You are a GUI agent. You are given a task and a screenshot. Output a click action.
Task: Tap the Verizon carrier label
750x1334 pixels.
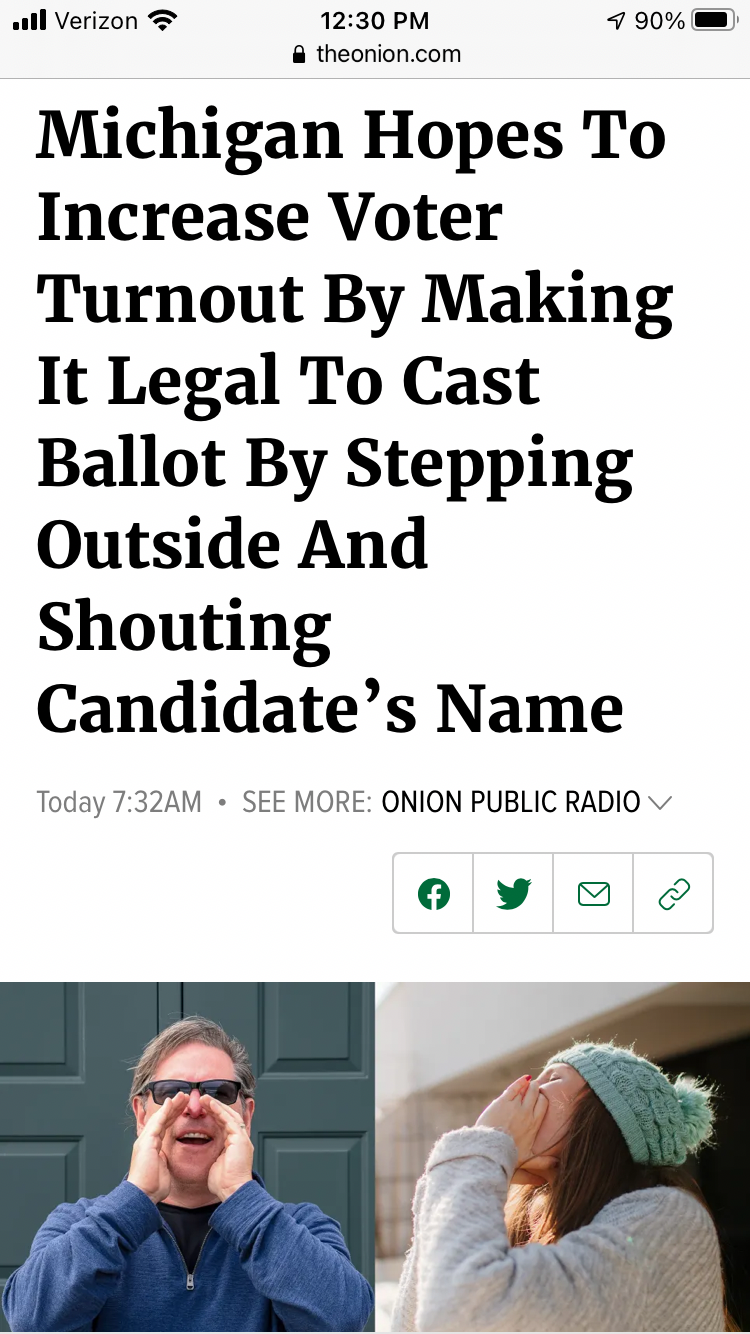[96, 20]
